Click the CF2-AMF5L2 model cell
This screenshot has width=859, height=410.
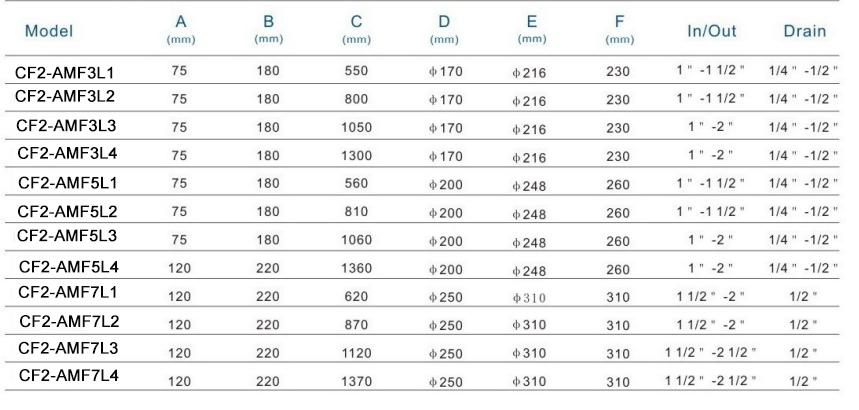point(67,211)
